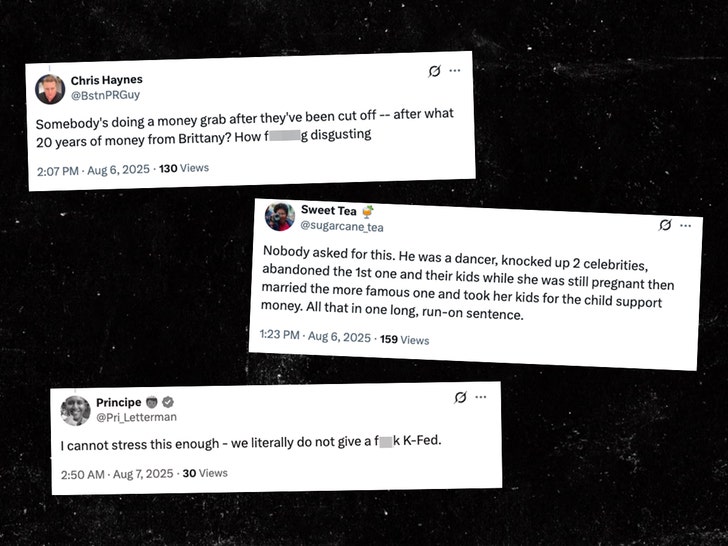Click the Grok icon on Sweet Tea's tweet
Viewport: 728px width, 546px height.
(664, 225)
